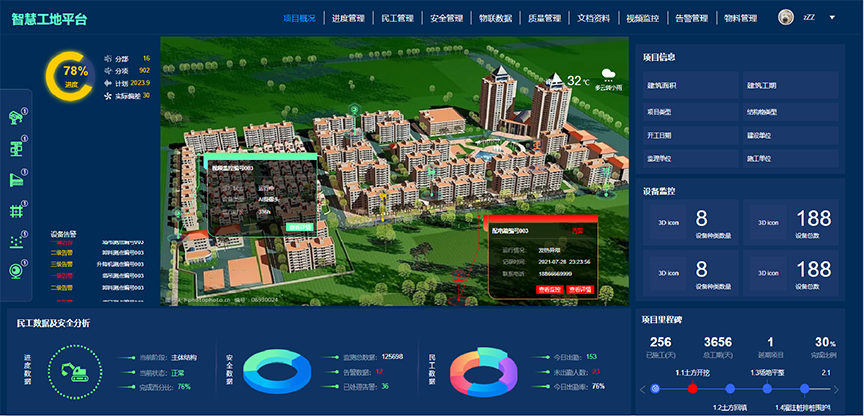Click the zZZ user avatar

pos(786,17)
